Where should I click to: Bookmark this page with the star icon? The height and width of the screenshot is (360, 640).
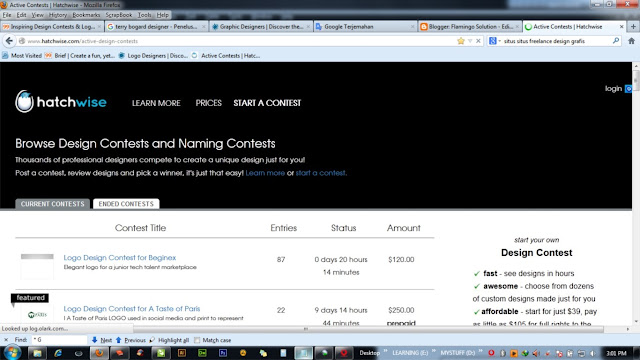click(x=461, y=41)
